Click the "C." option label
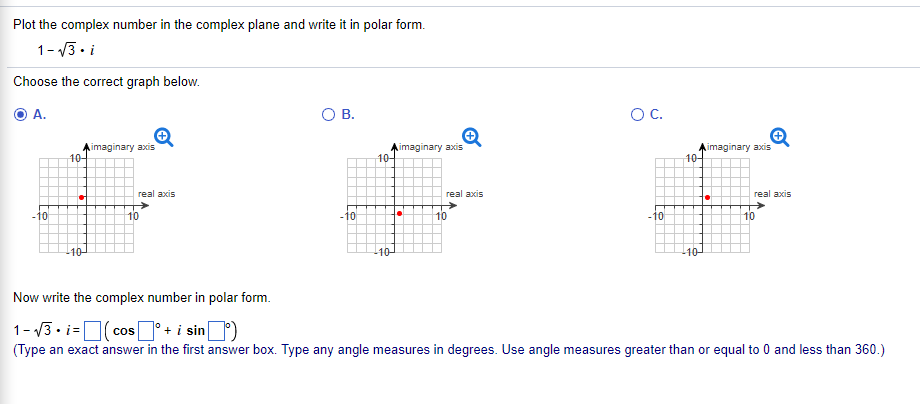This screenshot has width=920, height=404. tap(656, 115)
